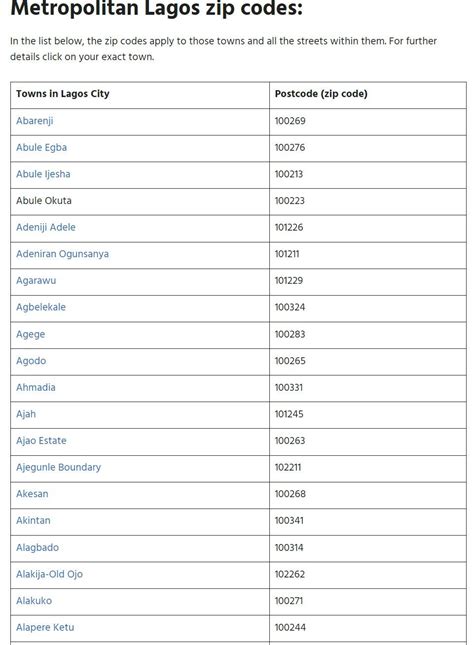Click the Abule Ijesha link
The width and height of the screenshot is (474, 645).
point(43,174)
